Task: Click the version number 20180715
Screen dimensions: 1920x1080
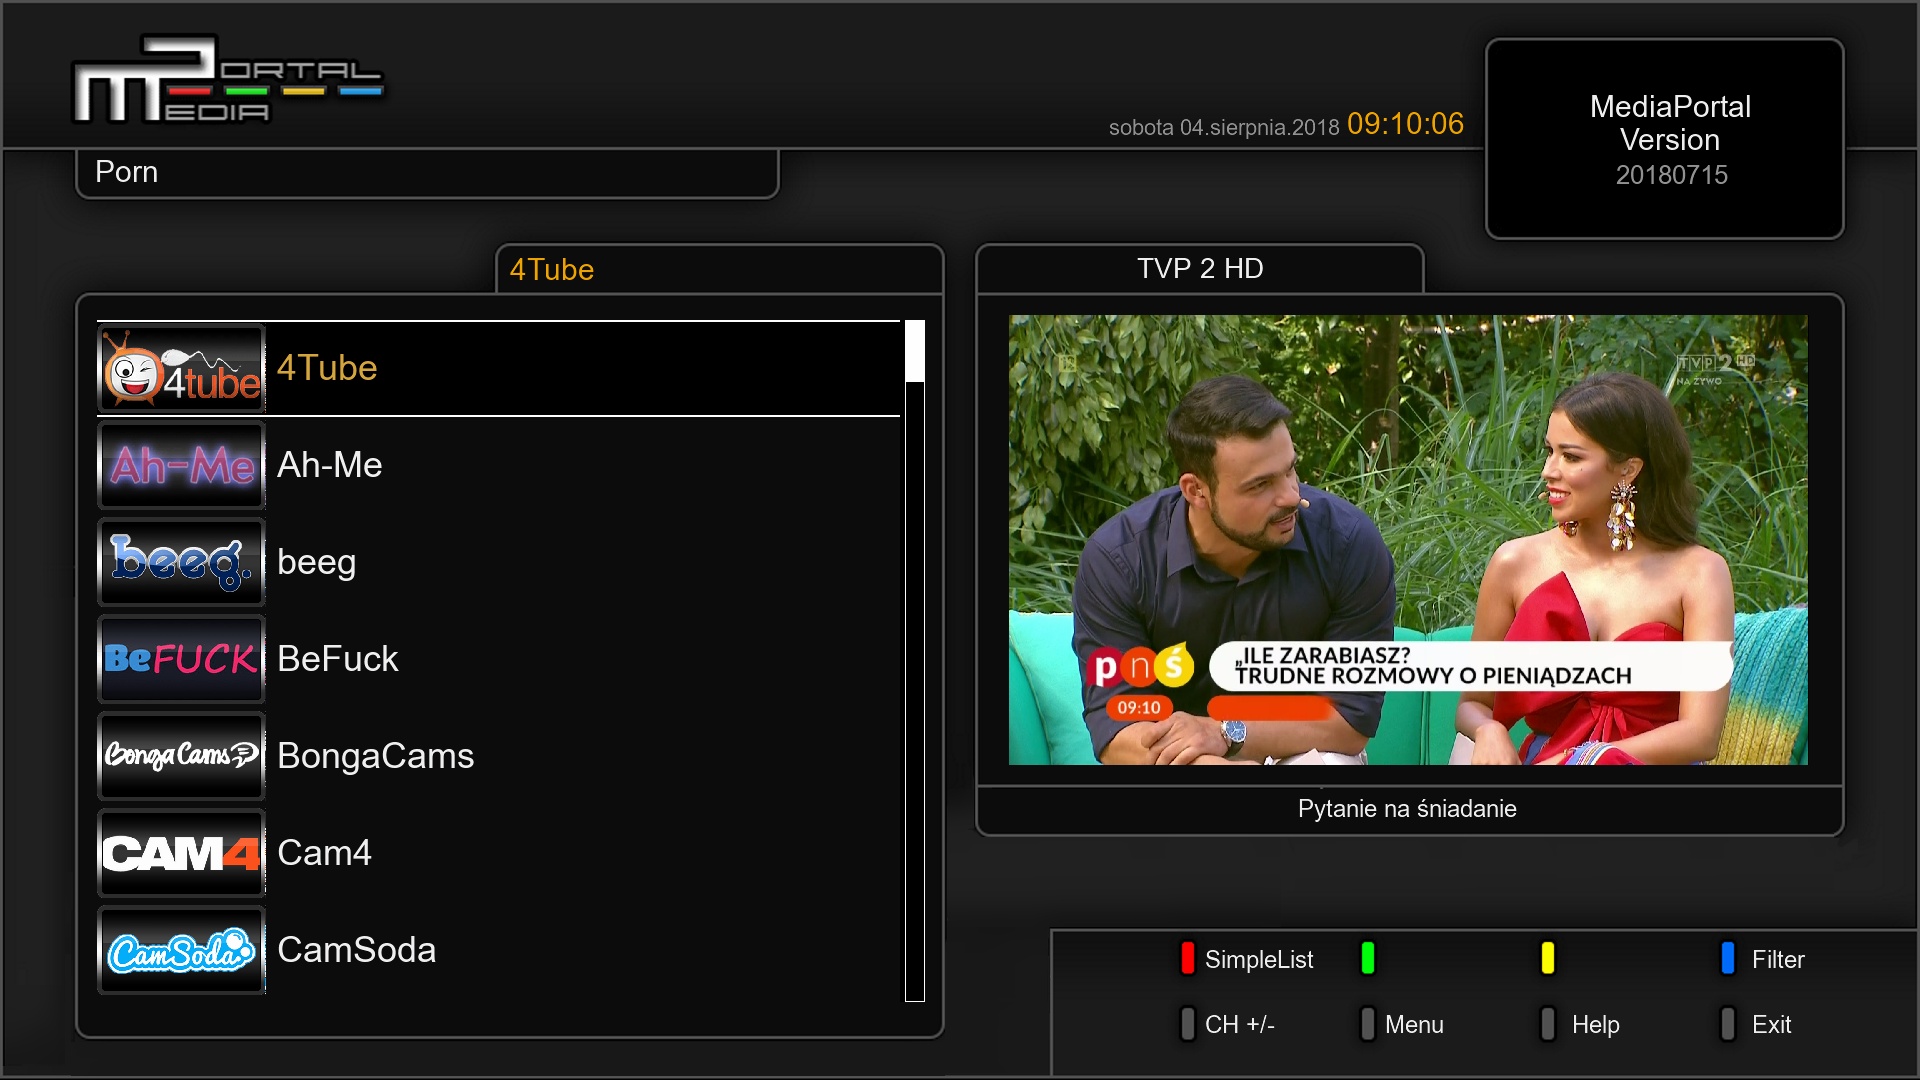Action: click(1671, 175)
